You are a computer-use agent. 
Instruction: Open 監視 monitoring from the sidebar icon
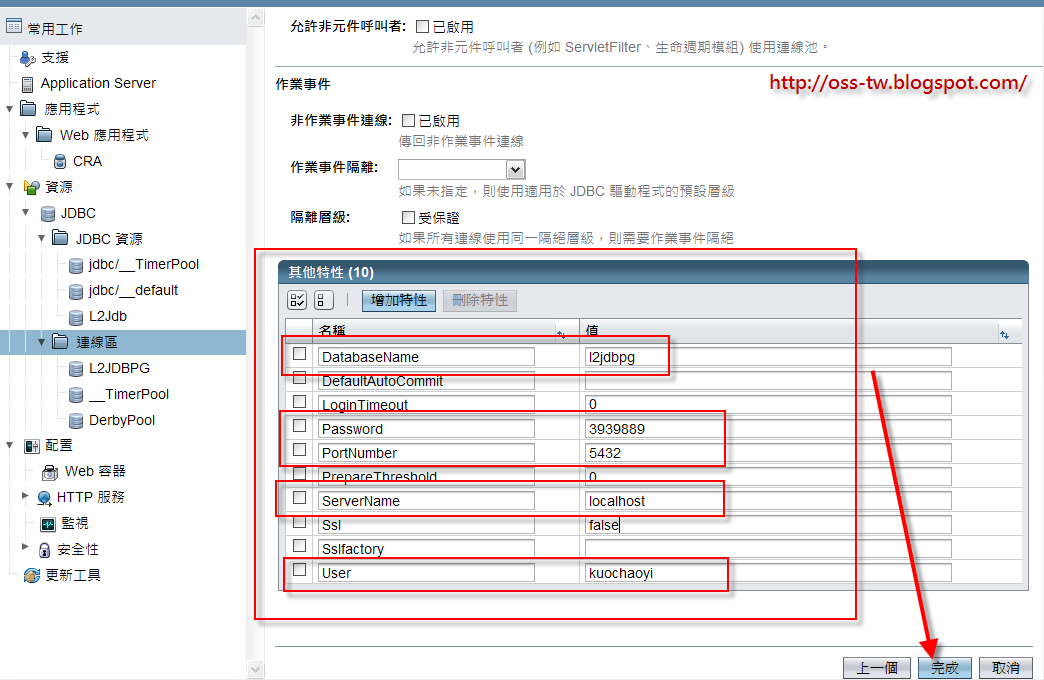point(46,523)
